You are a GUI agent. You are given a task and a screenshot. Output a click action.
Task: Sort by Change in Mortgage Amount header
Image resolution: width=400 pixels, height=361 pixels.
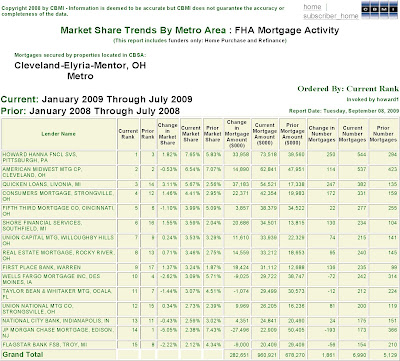tap(237, 134)
